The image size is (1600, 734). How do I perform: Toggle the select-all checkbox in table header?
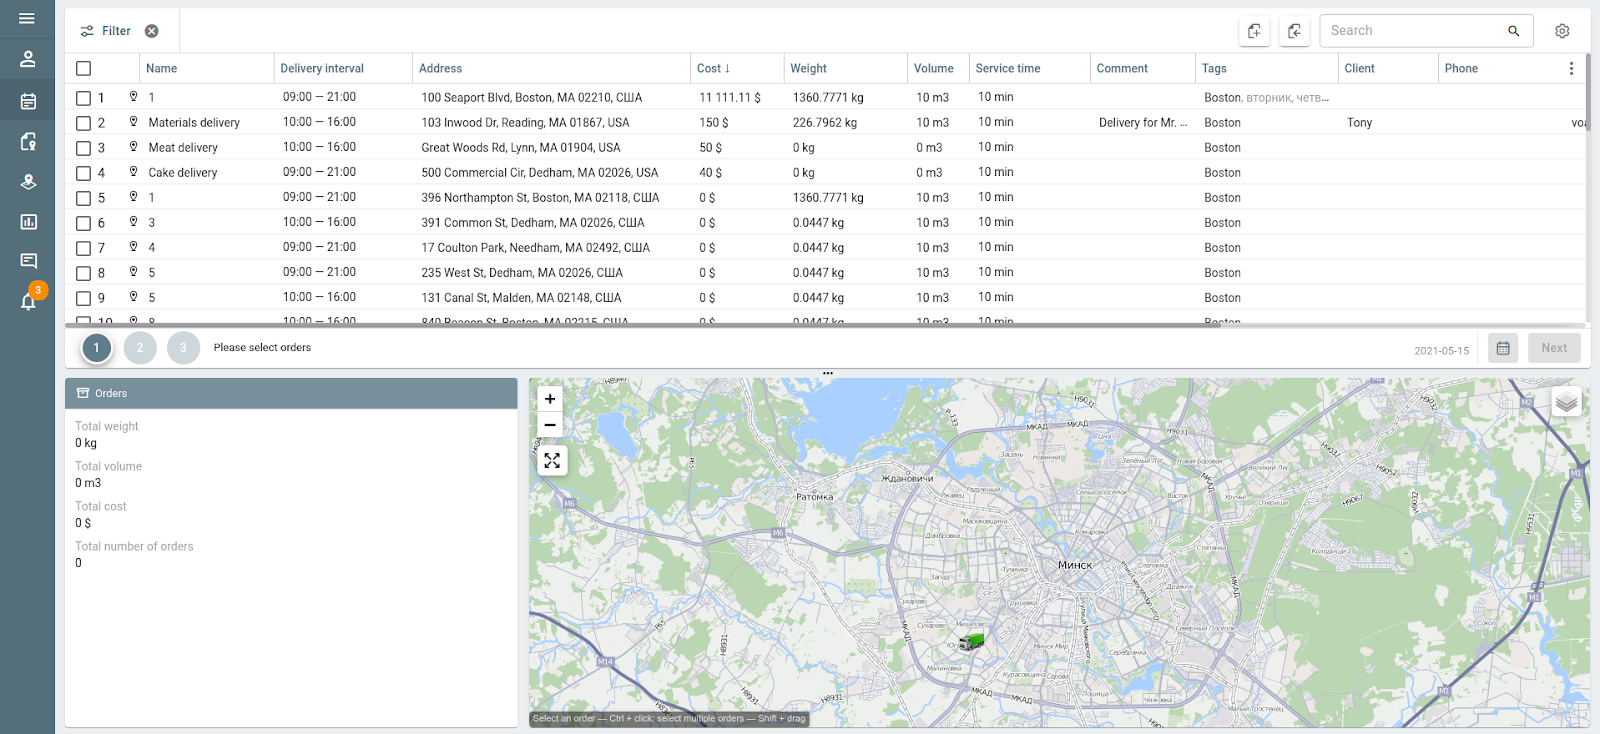click(84, 69)
